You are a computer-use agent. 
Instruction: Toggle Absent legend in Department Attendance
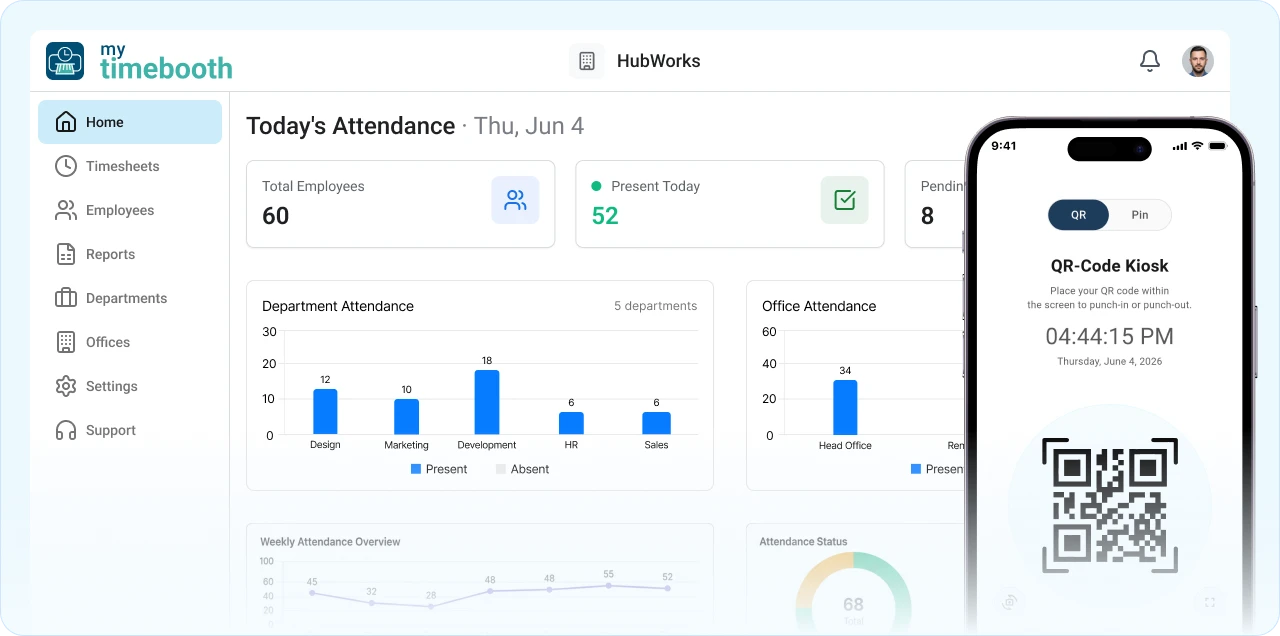pyautogui.click(x=522, y=469)
